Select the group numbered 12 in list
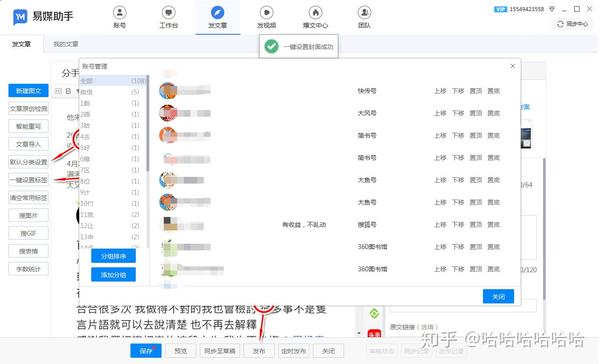 [113, 225]
